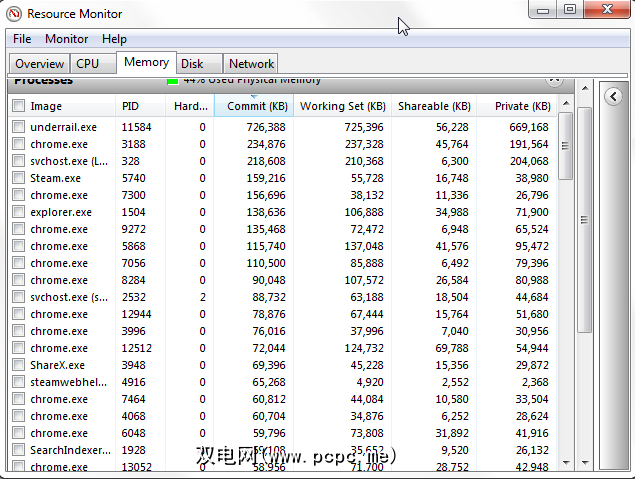
Task: Check the explorer.exe process checkbox
Action: 18,212
